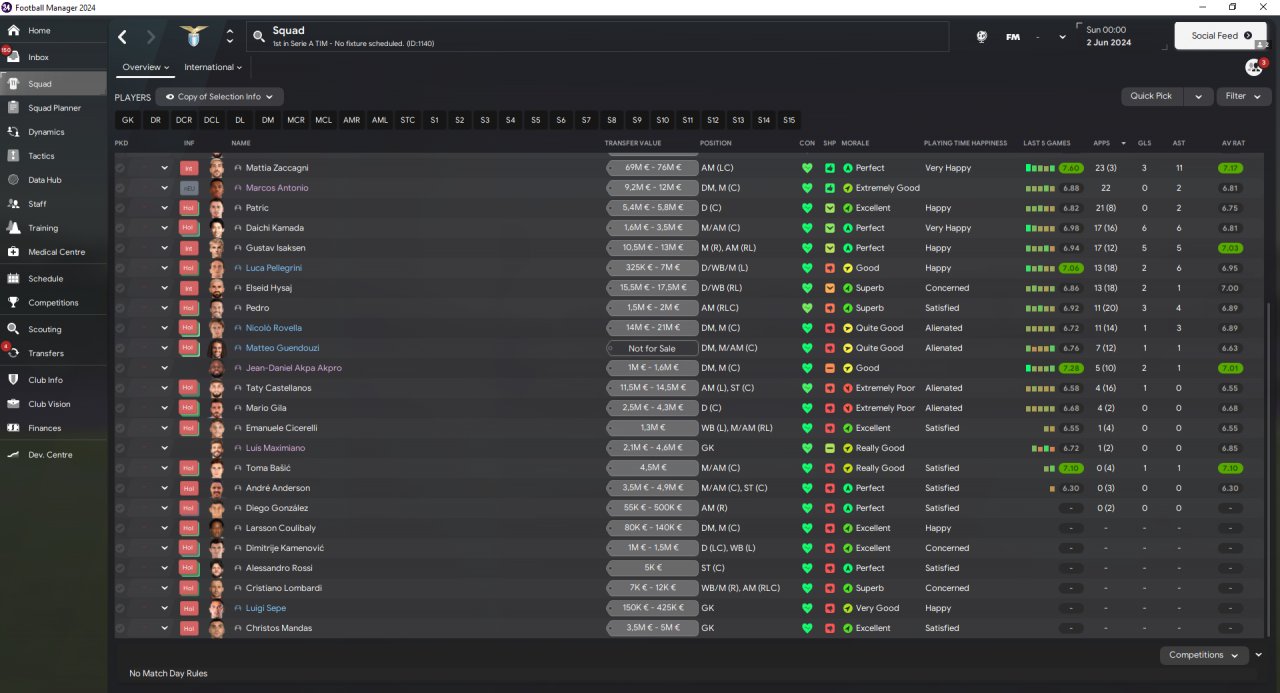Open Jean-Daniel Akpa Akpro's profile
Screen dimensions: 1280x693
tap(294, 368)
